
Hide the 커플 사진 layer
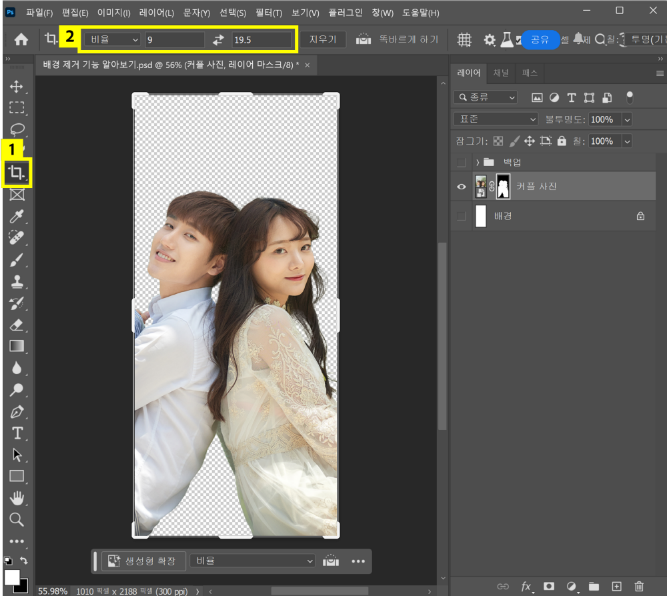pos(461,186)
